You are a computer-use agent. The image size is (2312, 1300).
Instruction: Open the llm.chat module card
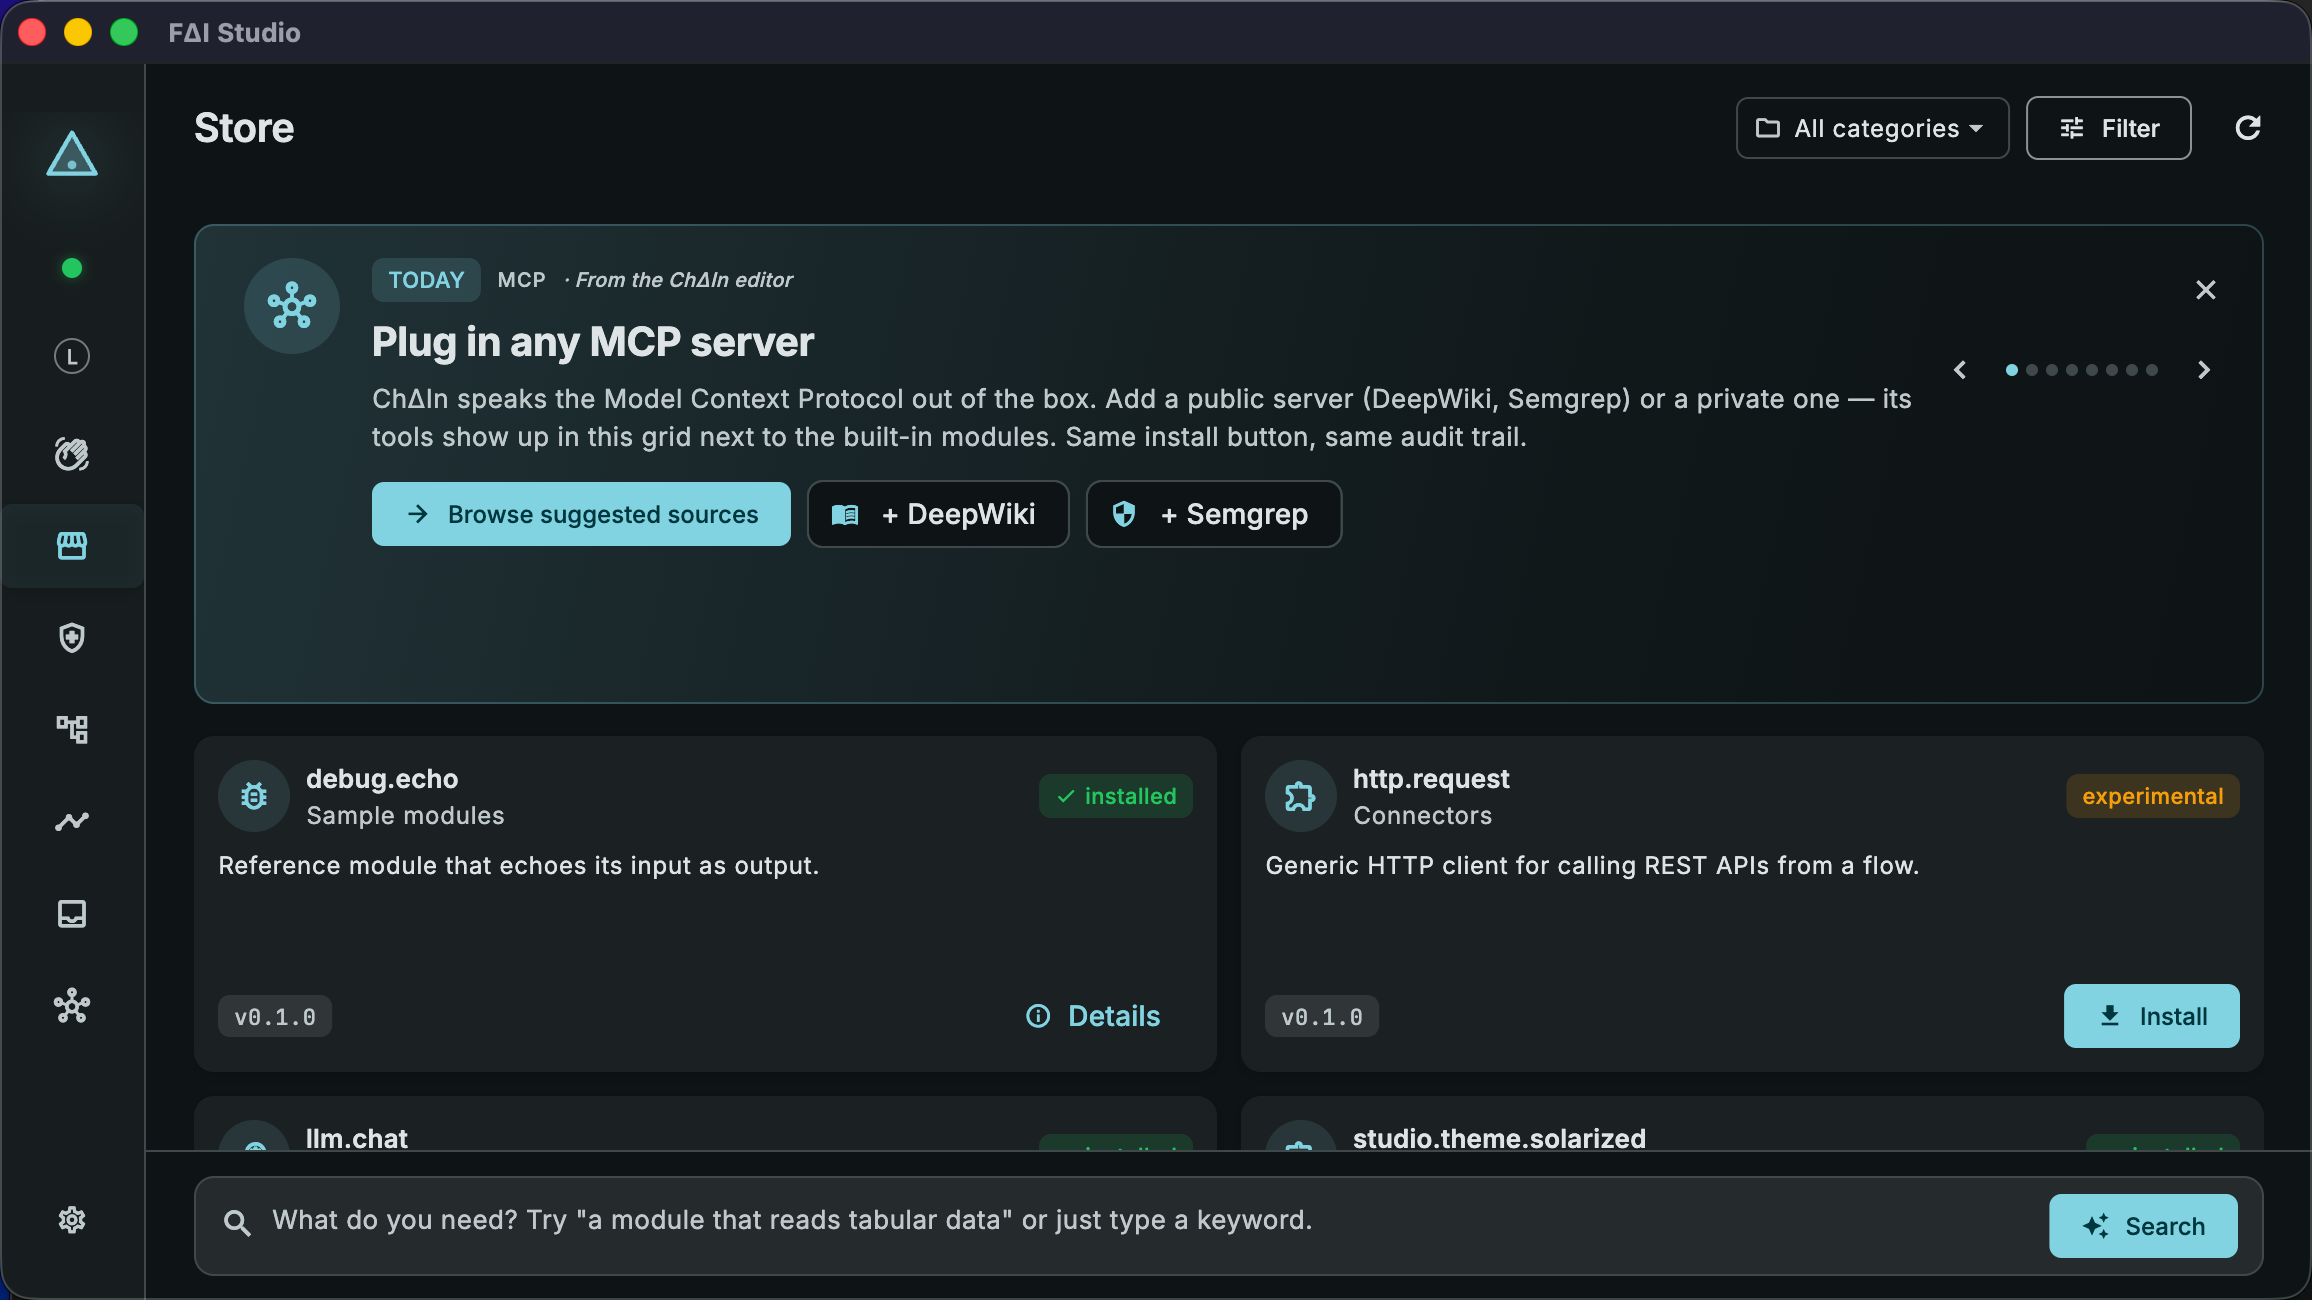[x=705, y=1124]
